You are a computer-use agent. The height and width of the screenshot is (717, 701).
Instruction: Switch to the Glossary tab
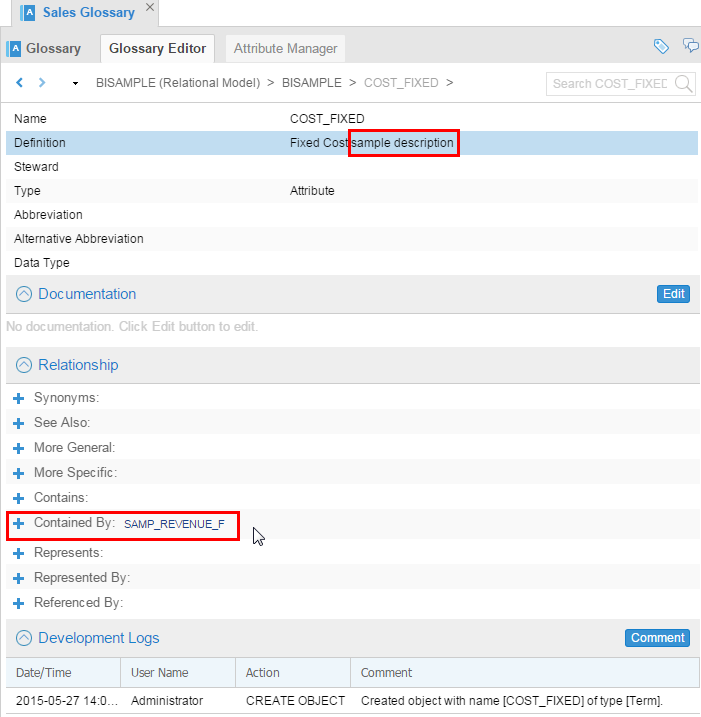44,48
